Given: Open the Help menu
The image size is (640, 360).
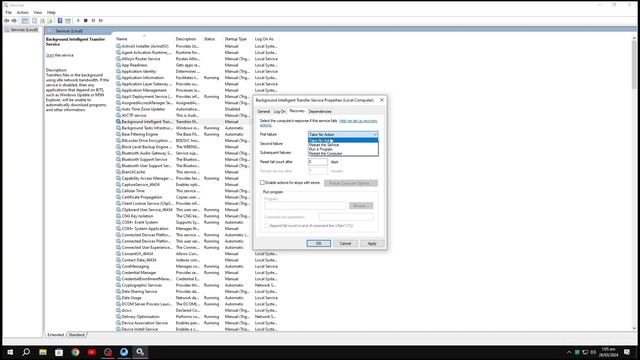Looking at the screenshot, I should 51,13.
